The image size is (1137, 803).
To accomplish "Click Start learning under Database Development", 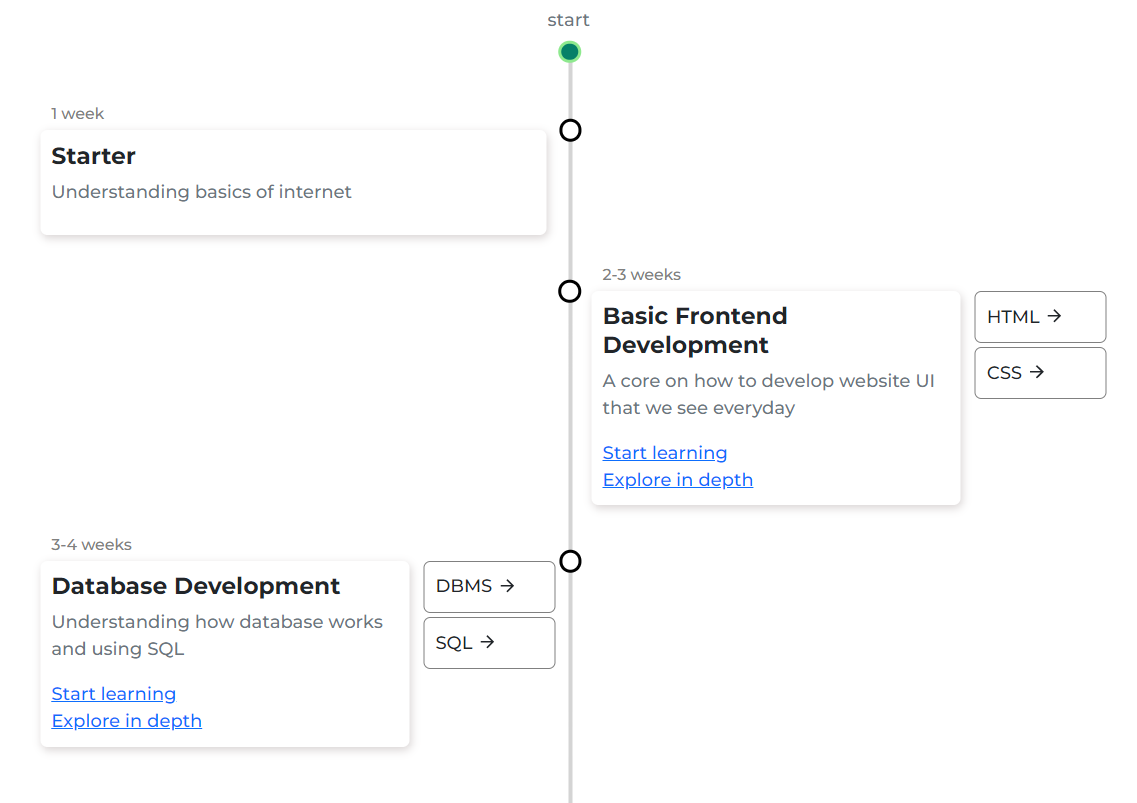I will (113, 693).
